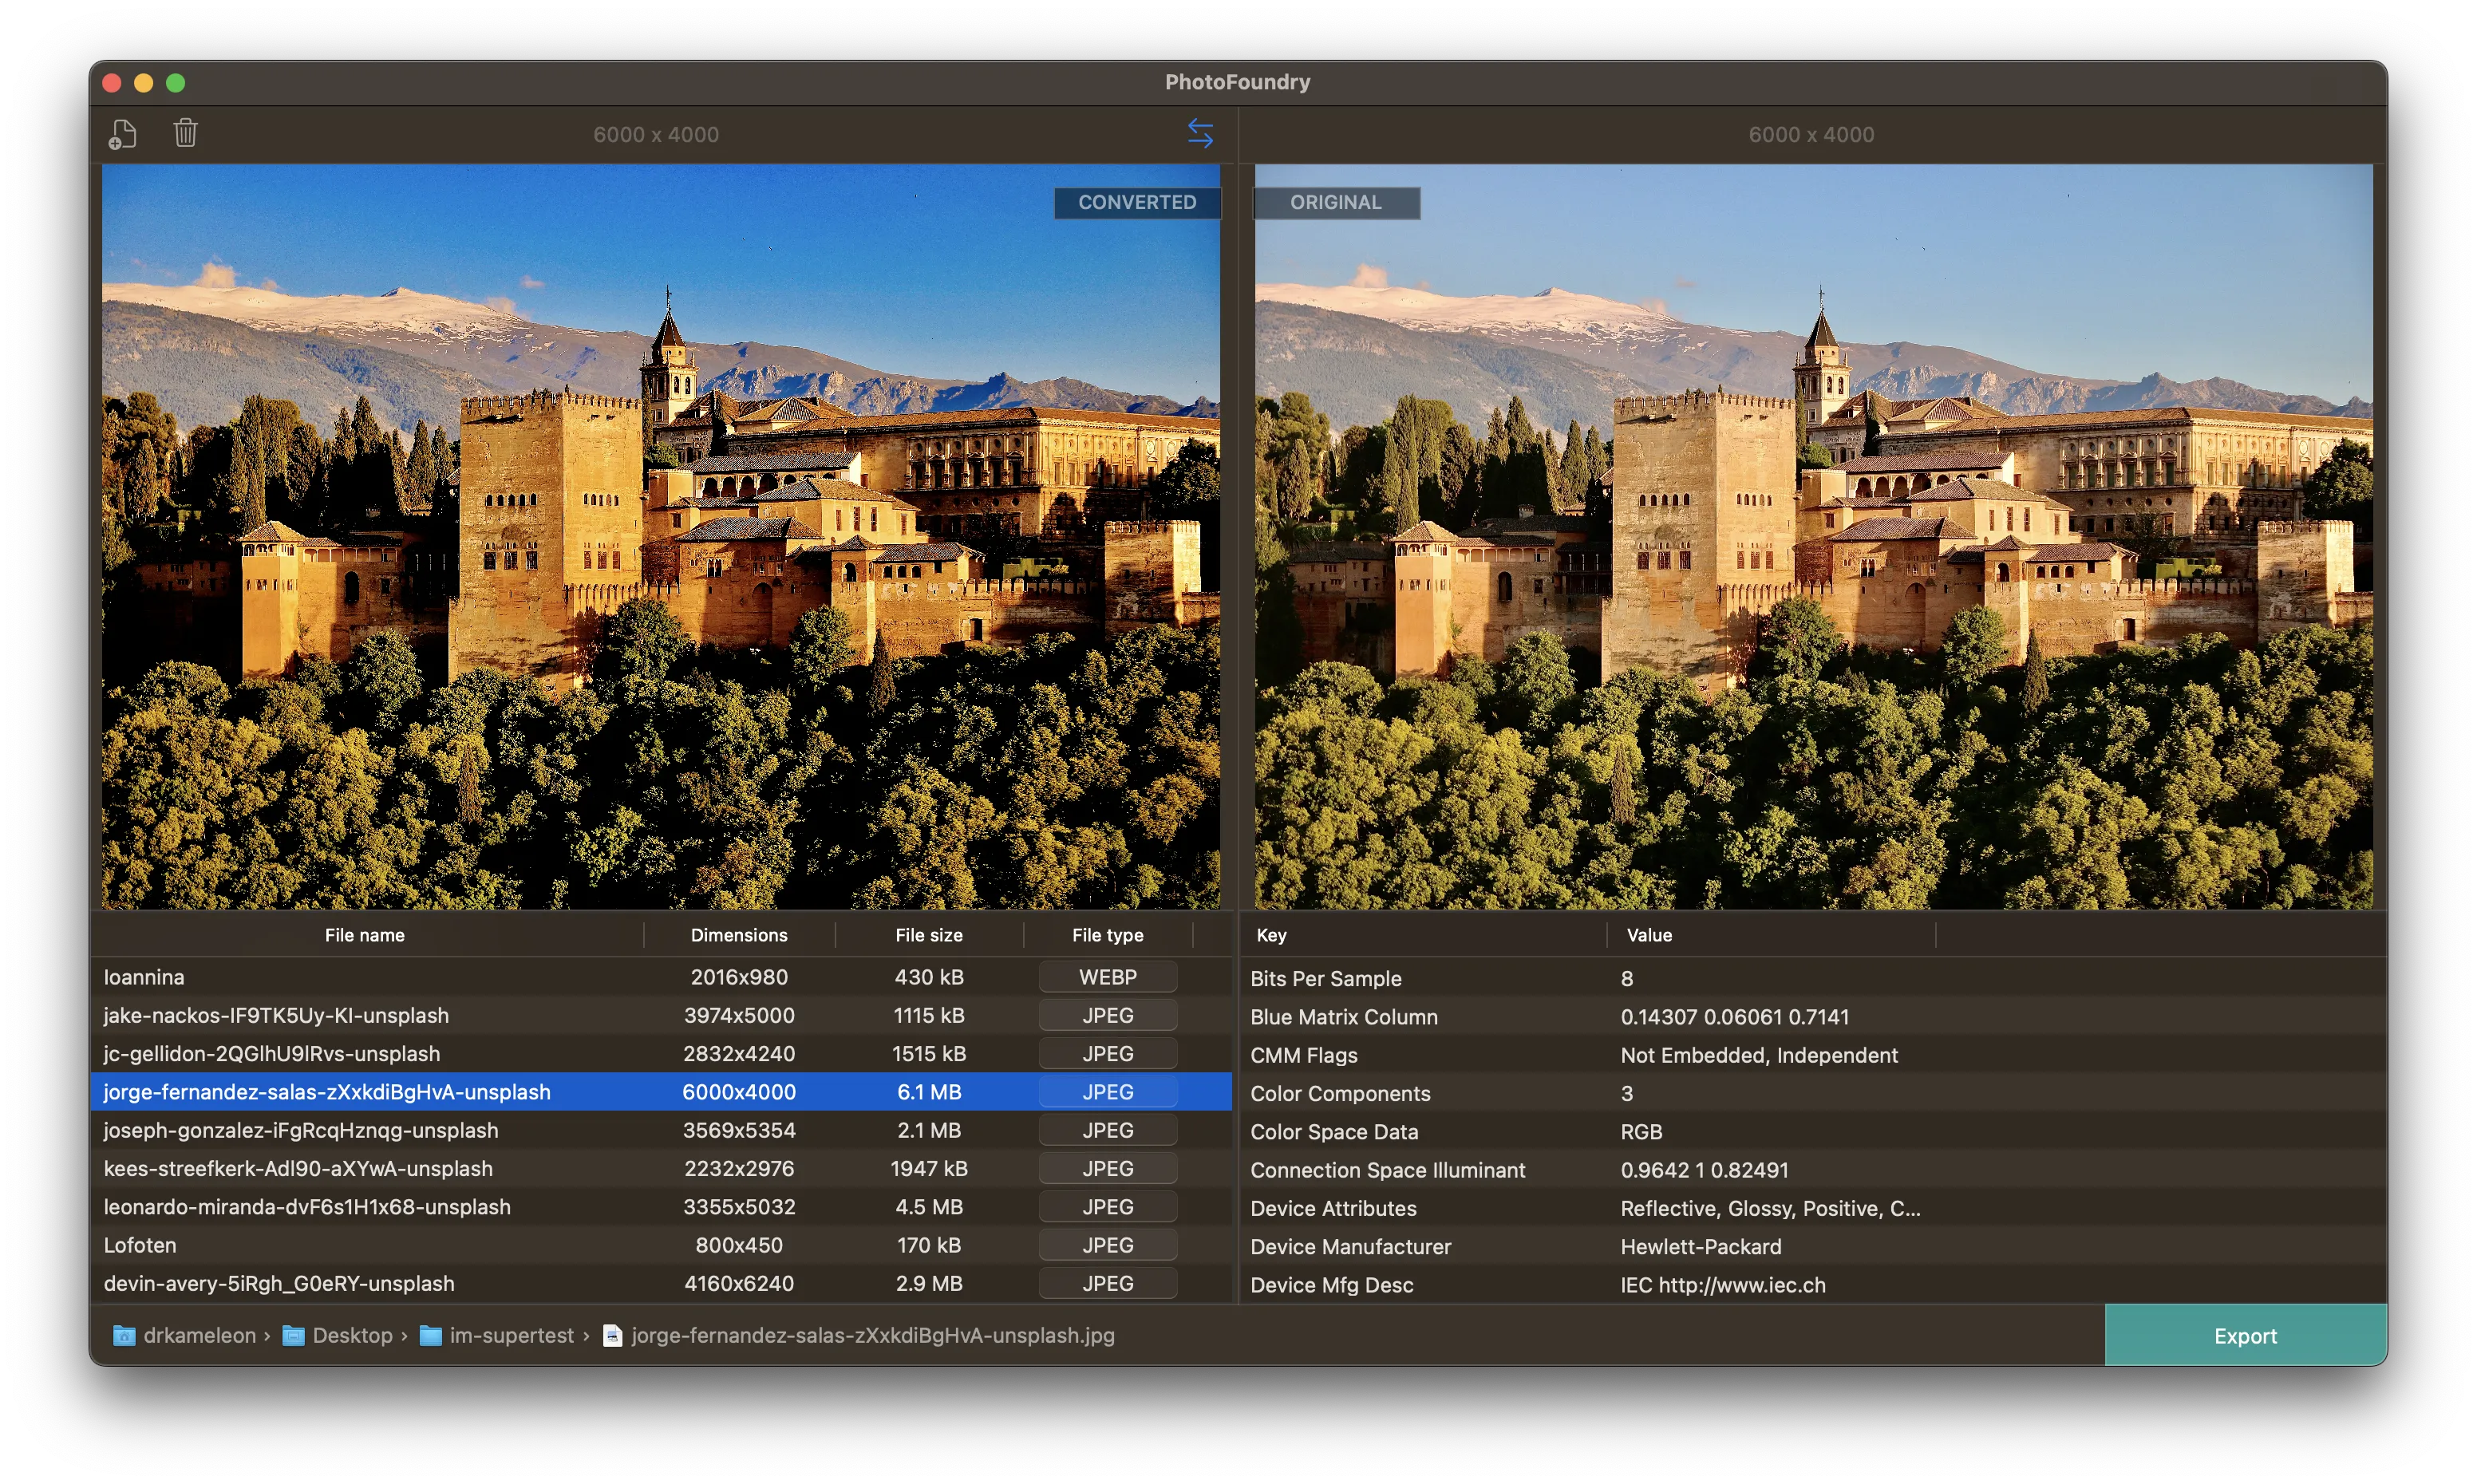2477x1484 pixels.
Task: Click the blue swap panels arrows icon
Action: pyautogui.click(x=1200, y=133)
